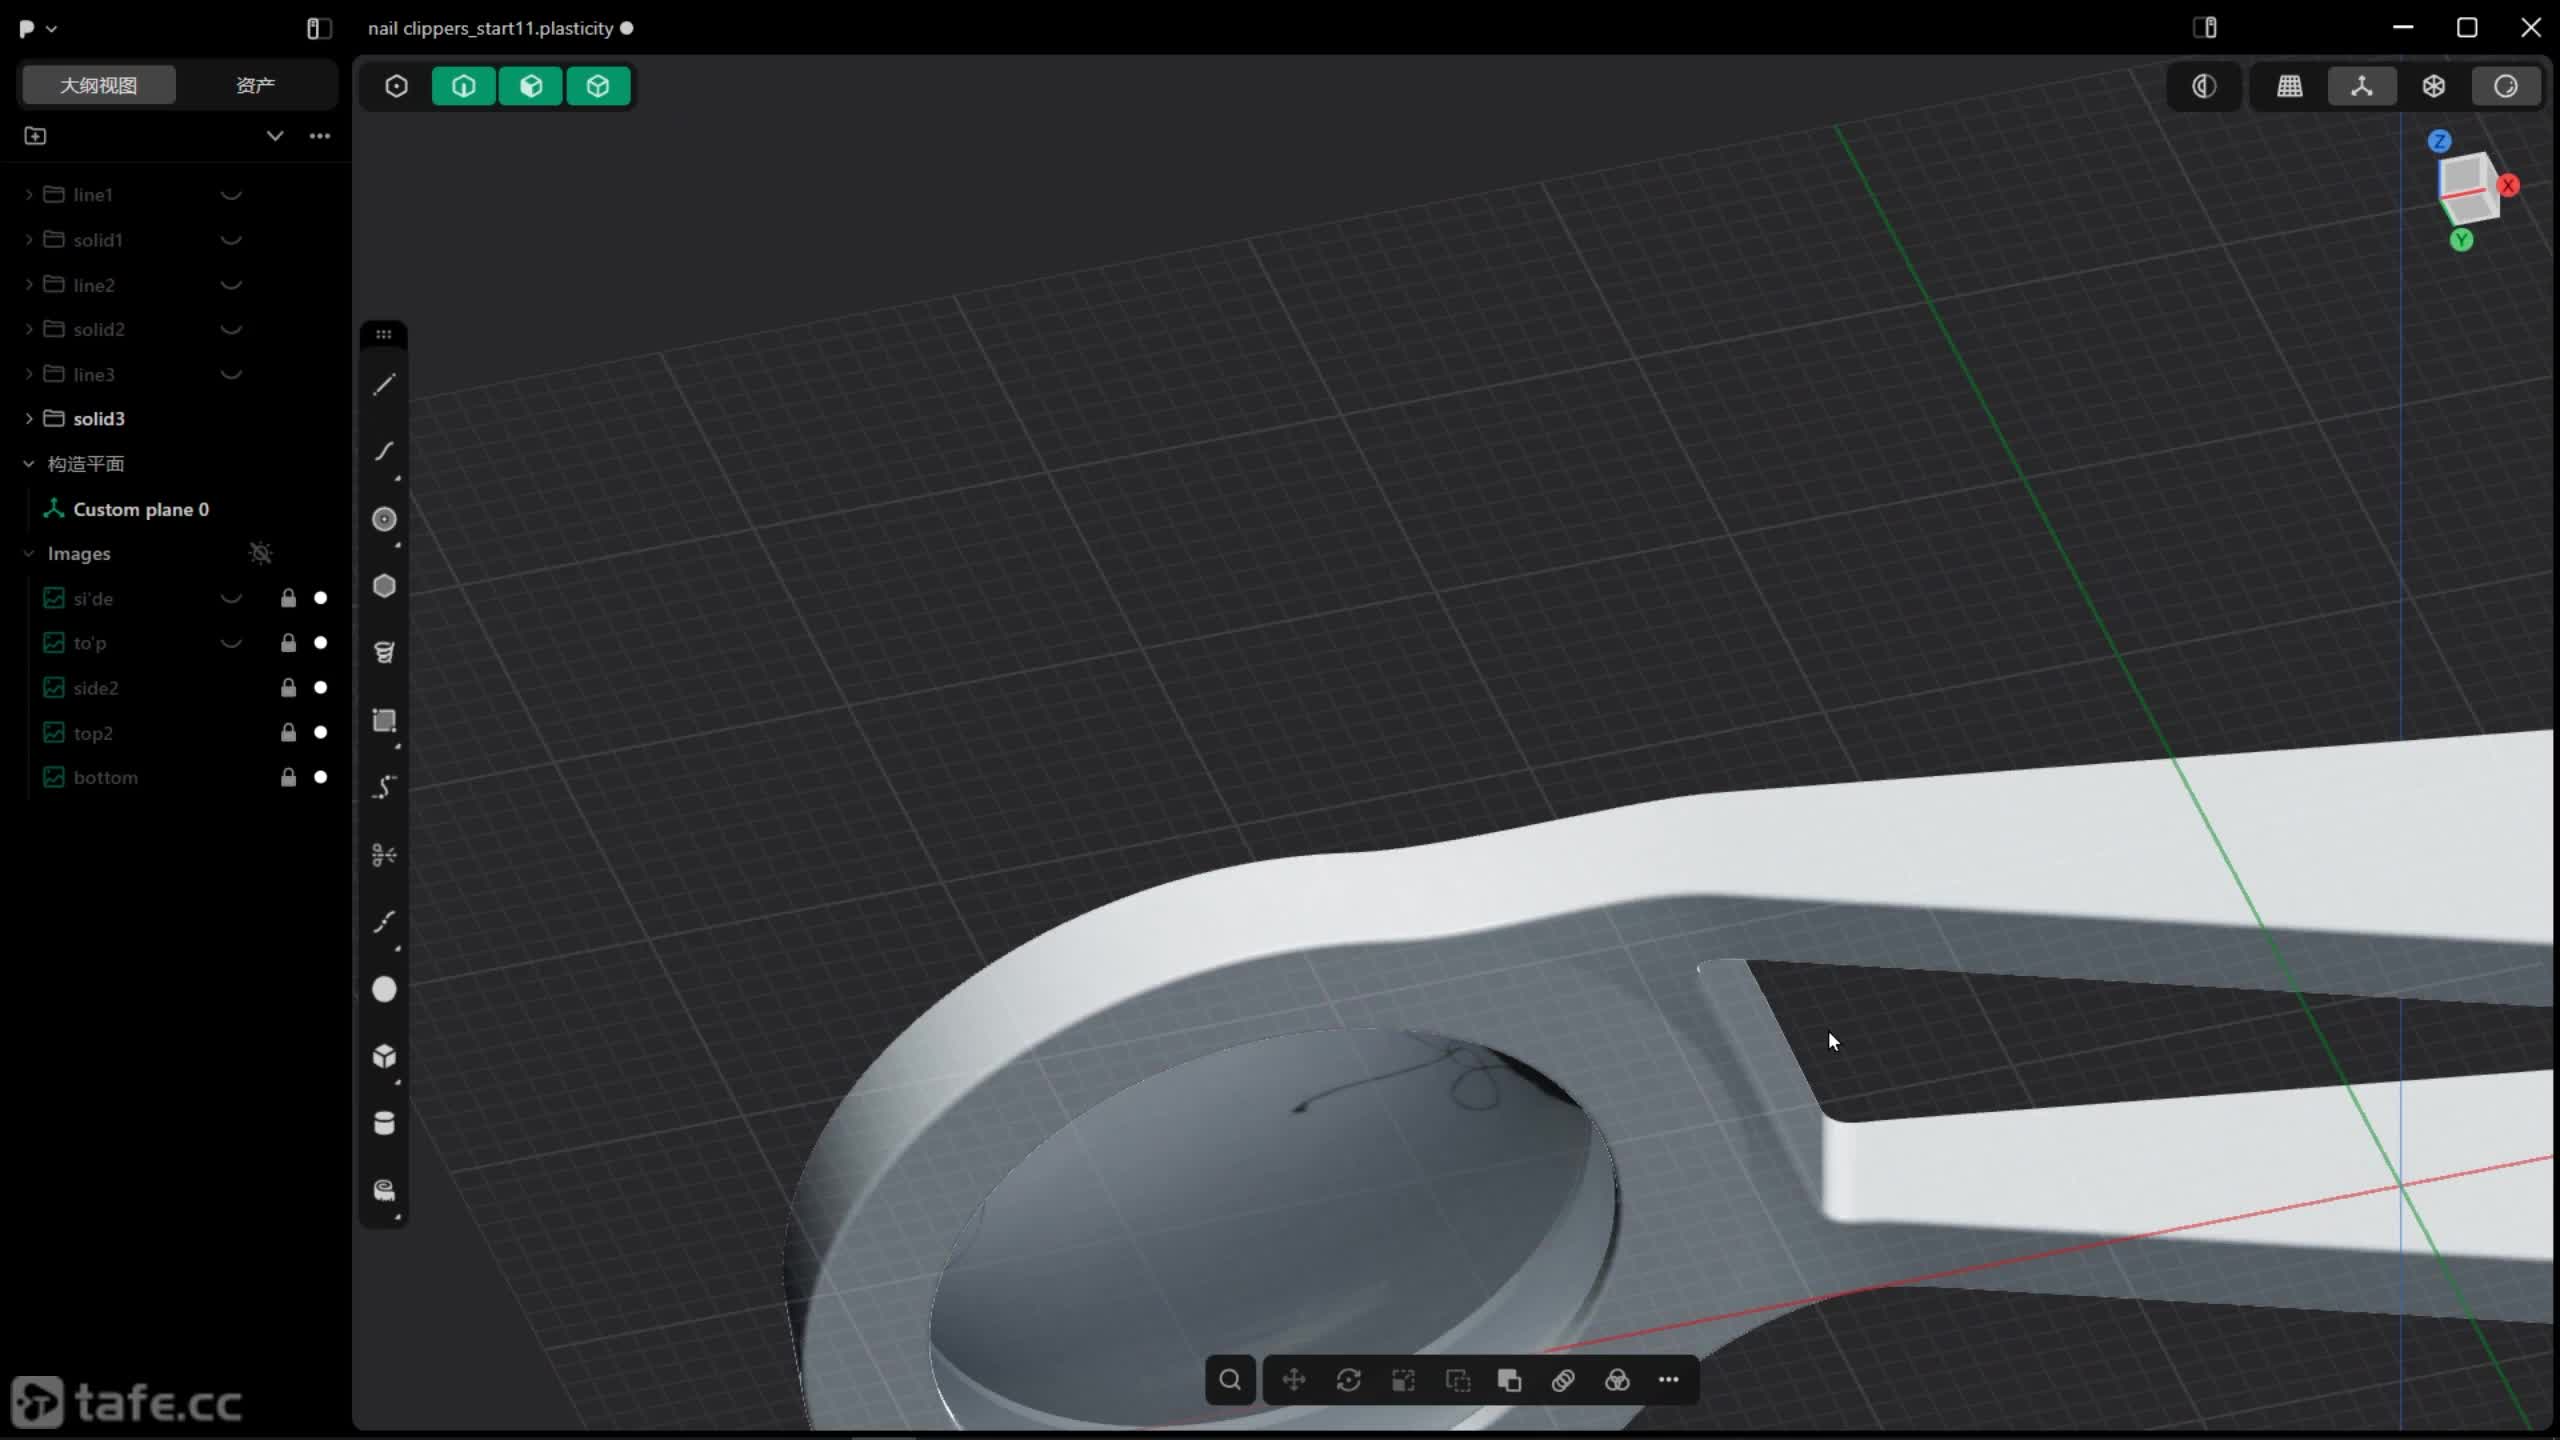The width and height of the screenshot is (2560, 1440).
Task: Unlock the top2 image
Action: (288, 733)
